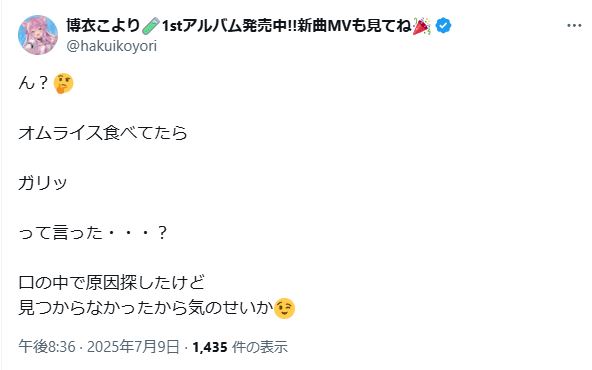592x370 pixels.
Task: Open the 午後8:36 timestamp link
Action: [47, 347]
